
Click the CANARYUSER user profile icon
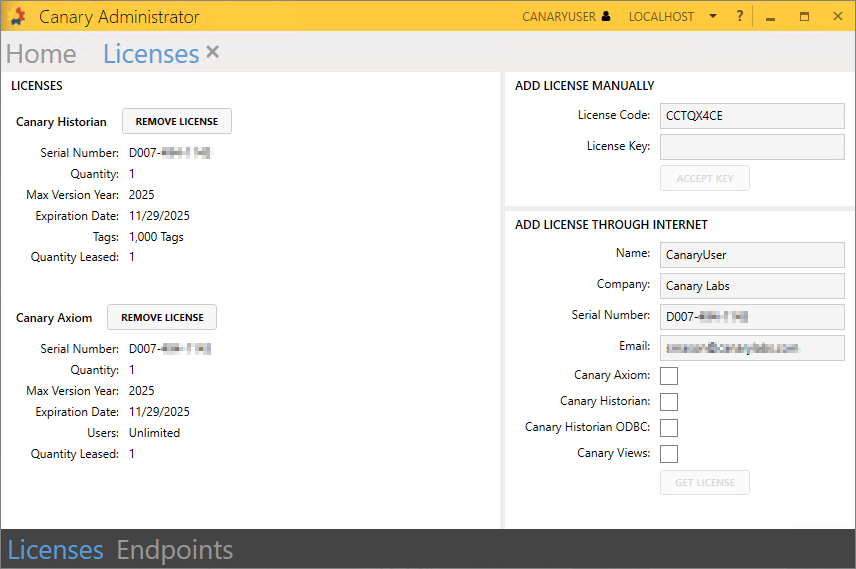click(x=606, y=16)
